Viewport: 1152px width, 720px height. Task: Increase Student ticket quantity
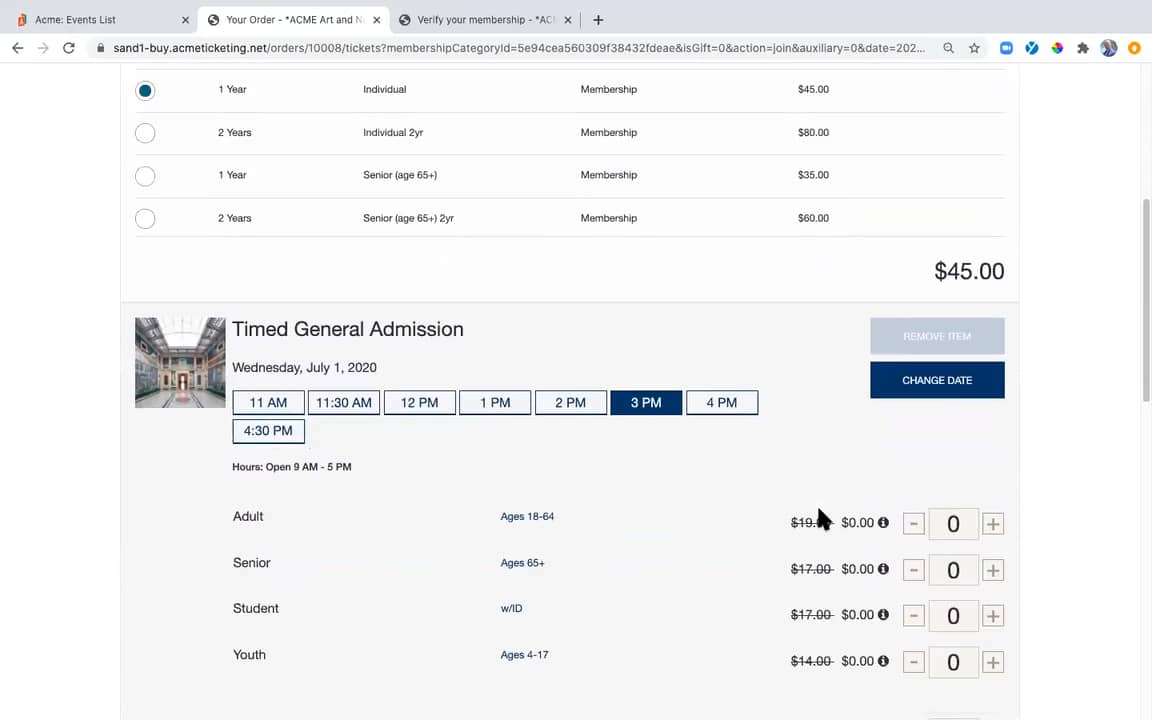(993, 616)
